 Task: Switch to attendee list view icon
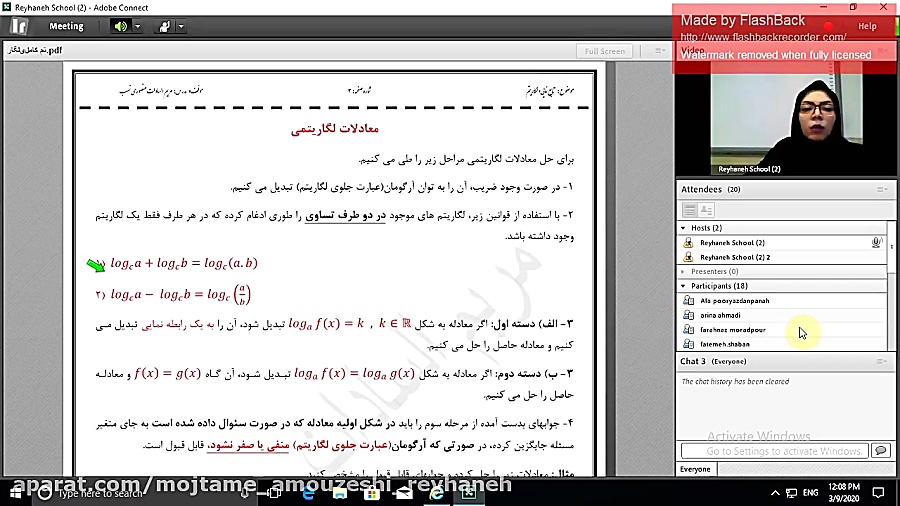point(690,210)
